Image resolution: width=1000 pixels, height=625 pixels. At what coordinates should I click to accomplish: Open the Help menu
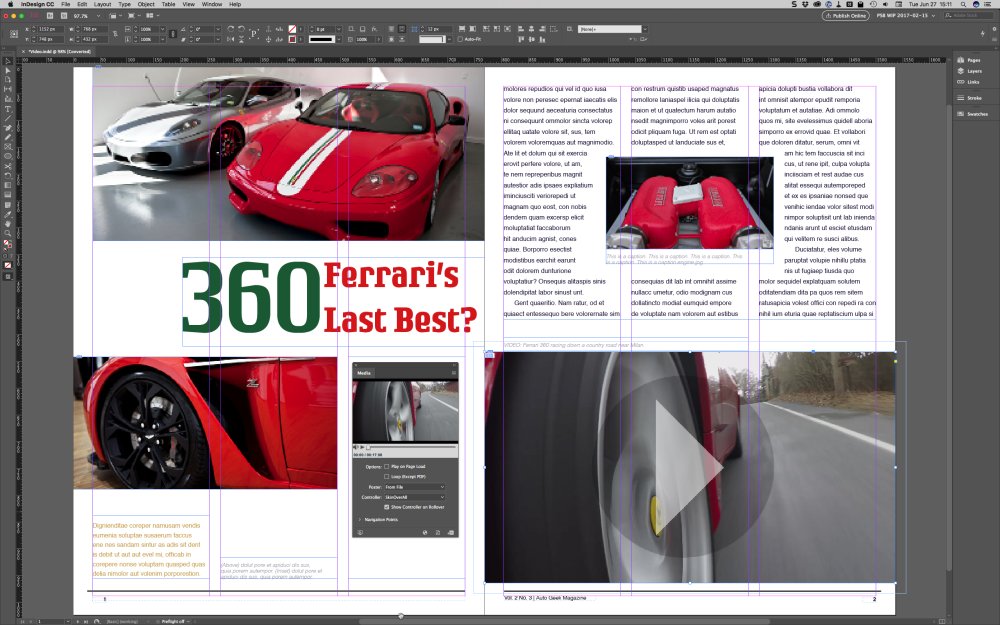pos(235,4)
